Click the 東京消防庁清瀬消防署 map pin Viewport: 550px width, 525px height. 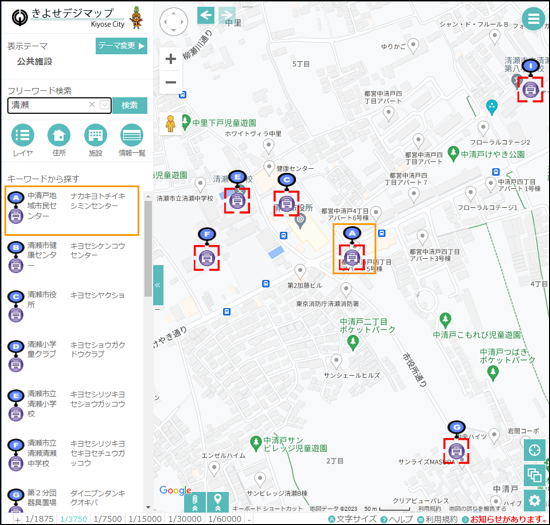346,290
